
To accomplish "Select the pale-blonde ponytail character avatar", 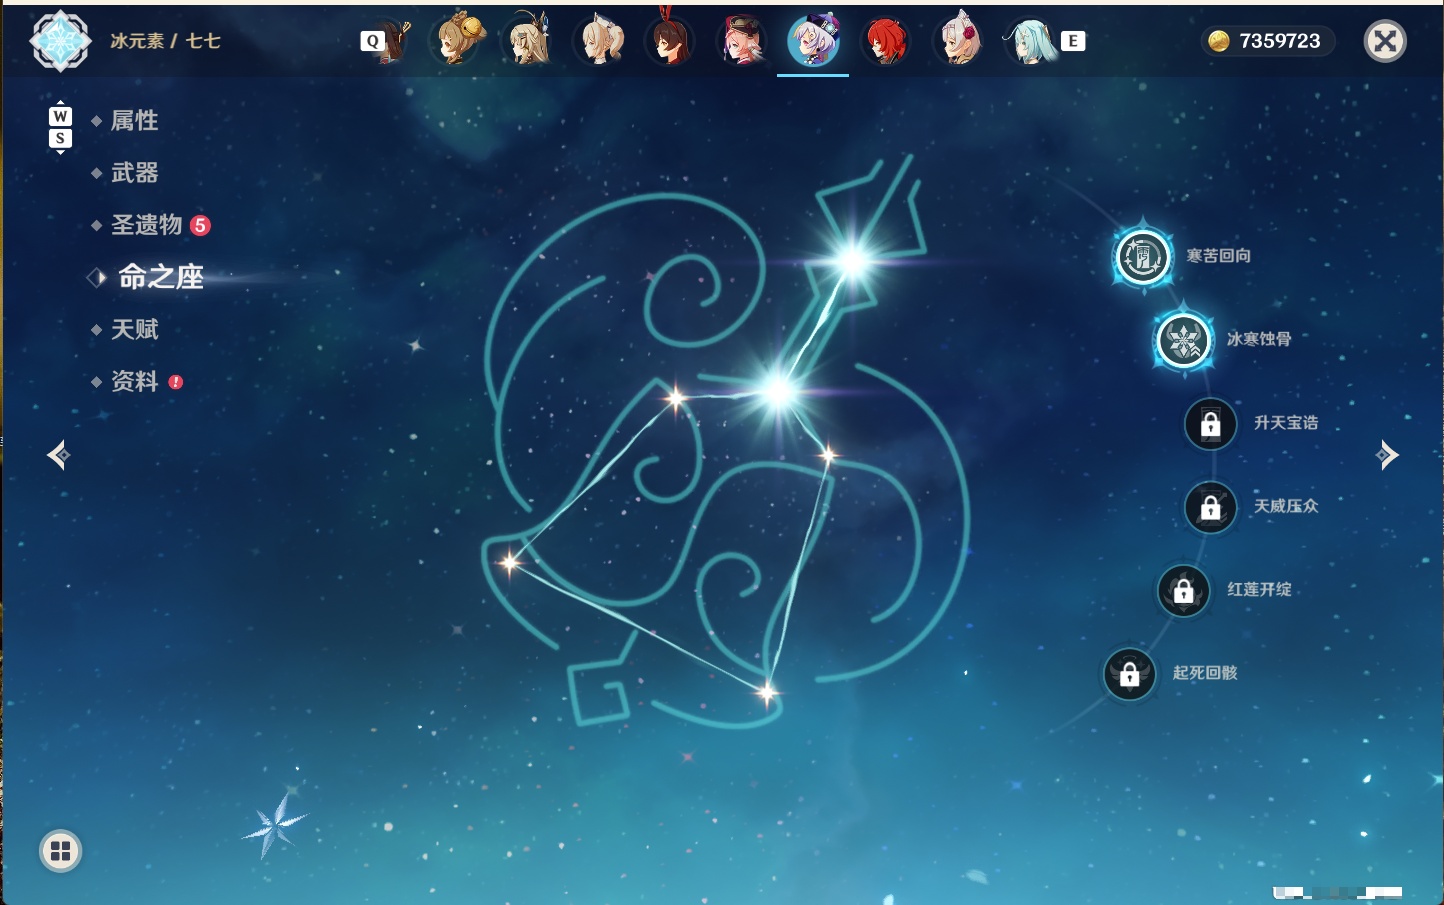I will (601, 41).
